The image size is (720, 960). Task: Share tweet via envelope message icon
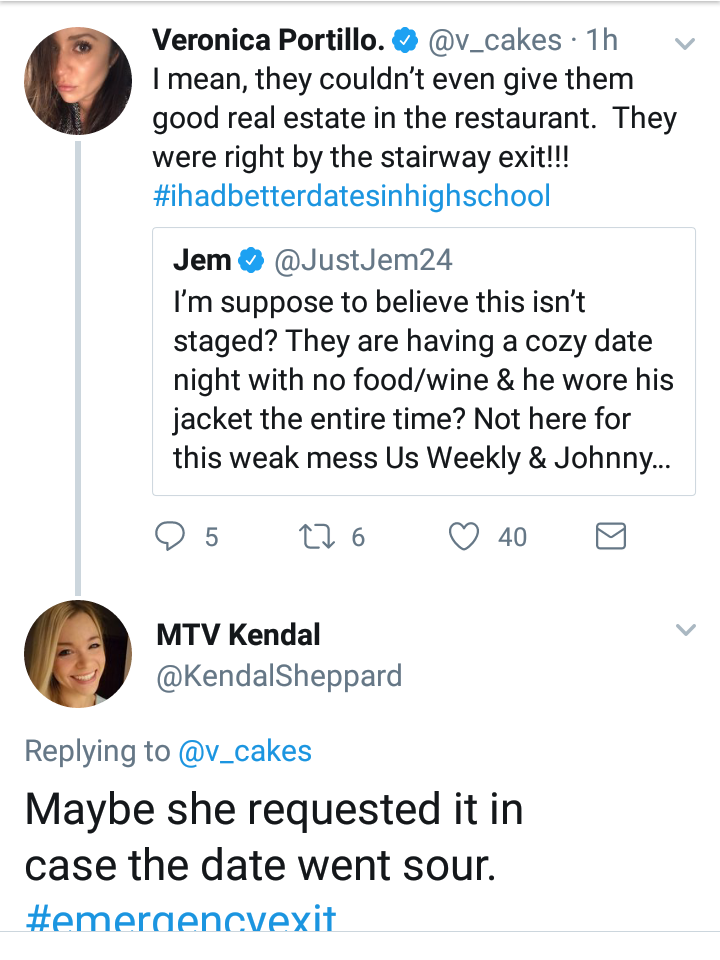click(611, 536)
